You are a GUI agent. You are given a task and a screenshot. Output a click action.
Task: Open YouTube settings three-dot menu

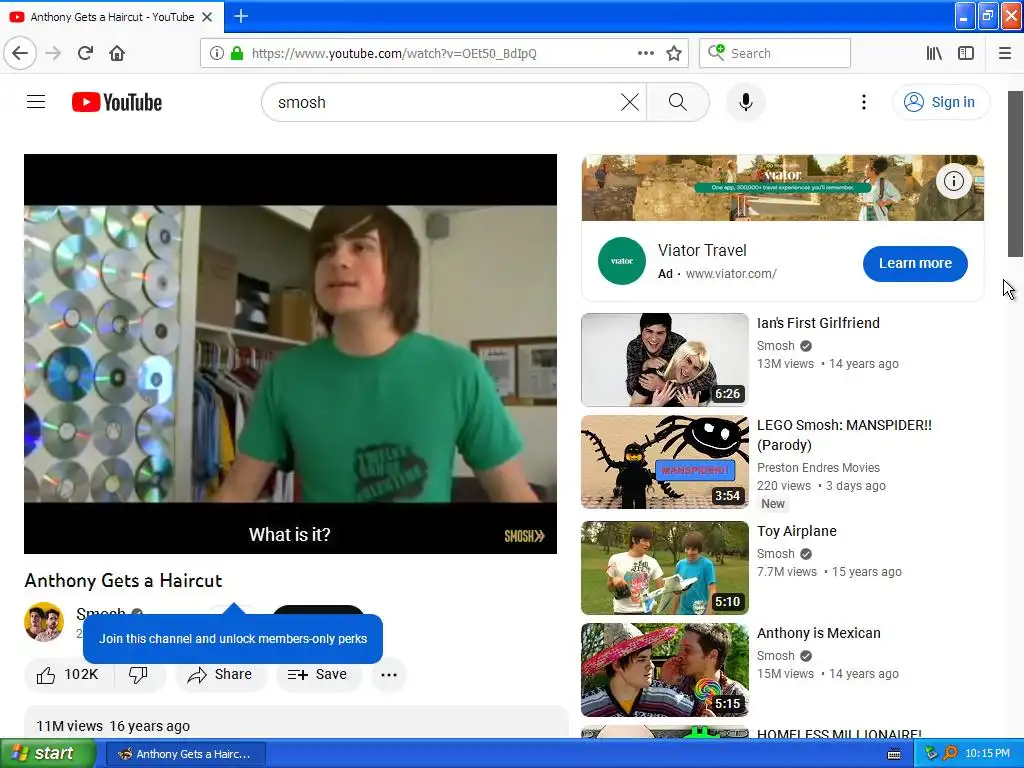click(x=863, y=102)
